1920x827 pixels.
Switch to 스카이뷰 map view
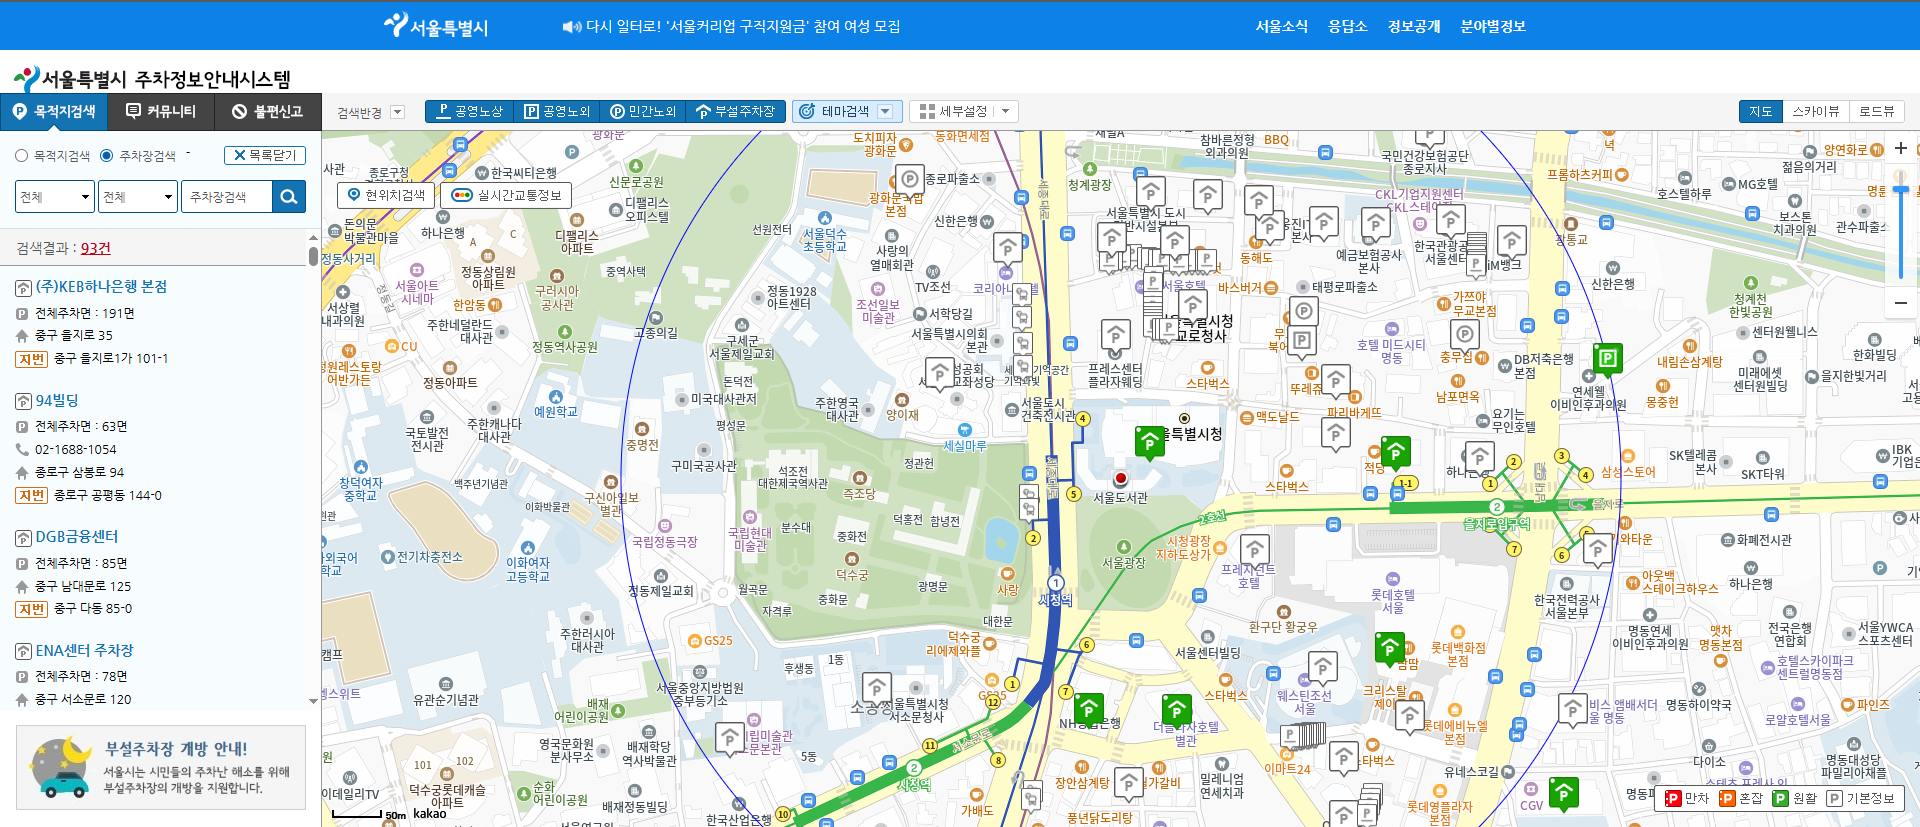point(1815,112)
